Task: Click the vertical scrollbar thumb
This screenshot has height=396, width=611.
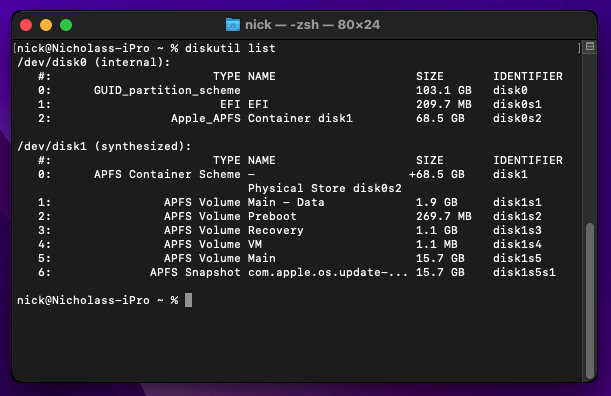Action: 590,300
